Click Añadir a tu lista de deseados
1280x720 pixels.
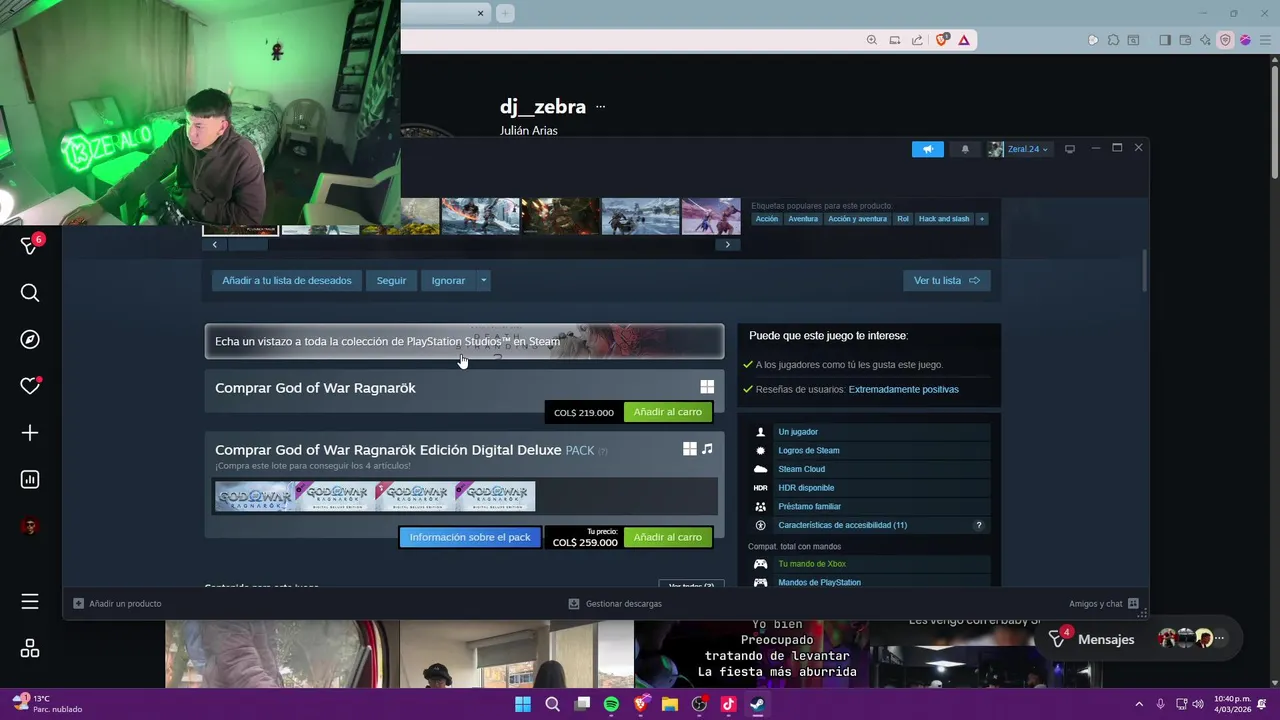click(287, 280)
